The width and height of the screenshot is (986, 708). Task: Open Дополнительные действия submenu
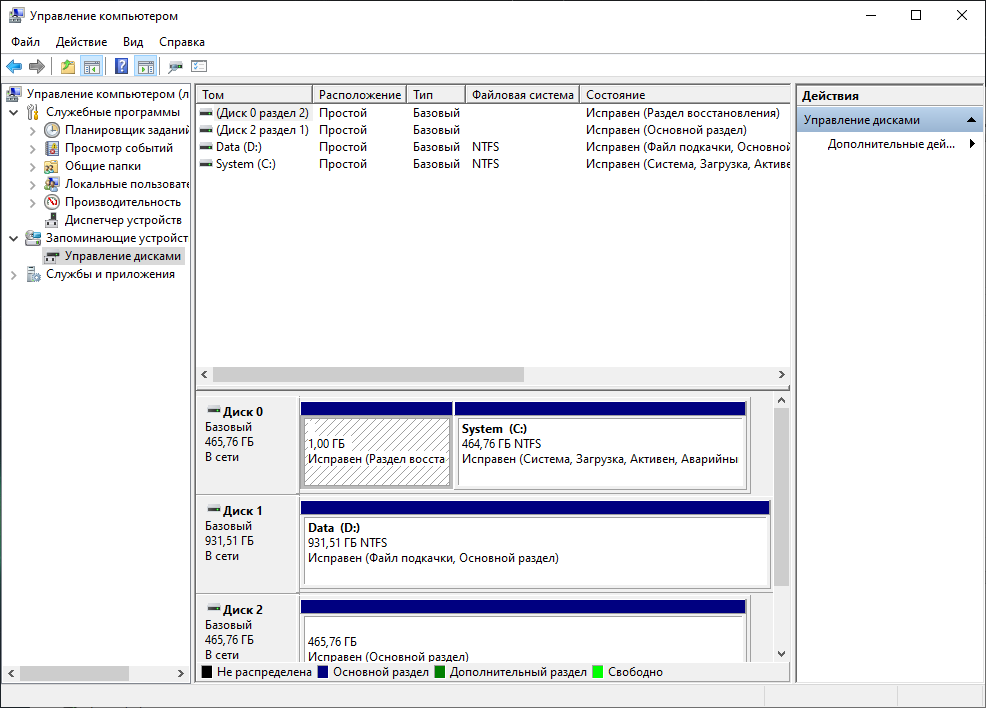tap(890, 144)
